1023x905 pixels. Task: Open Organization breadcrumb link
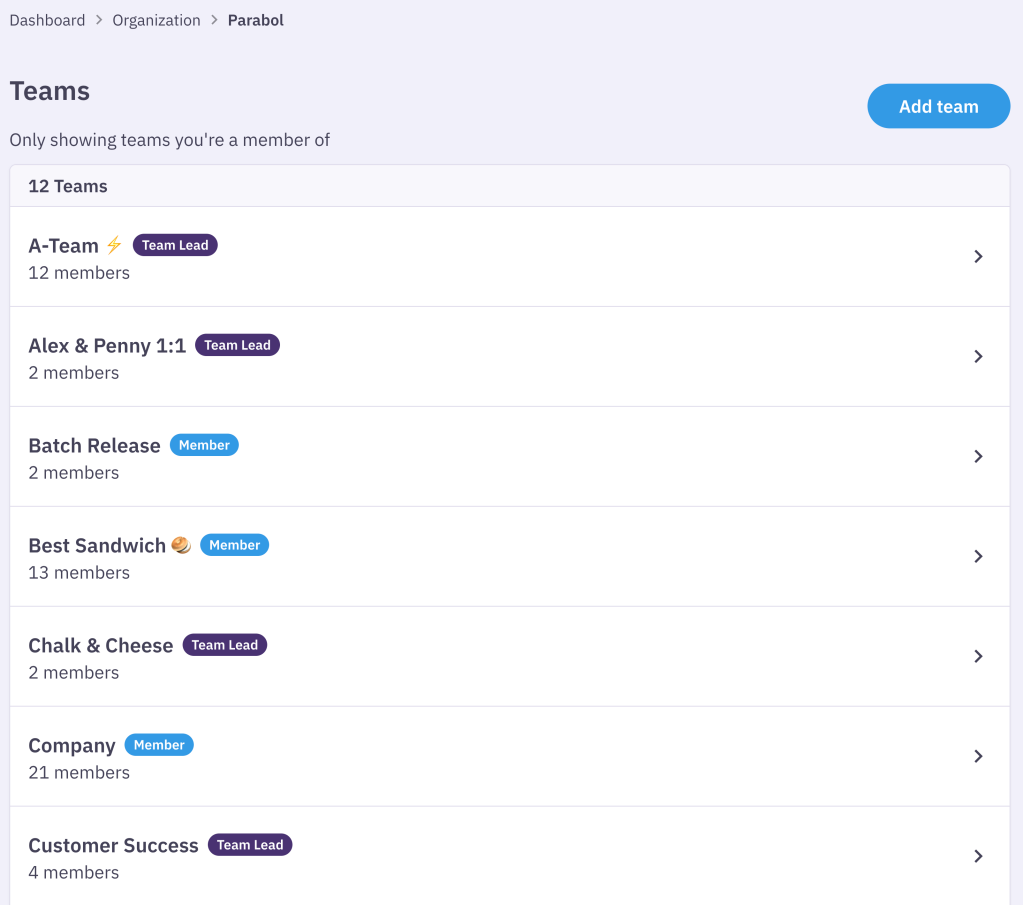coord(157,20)
